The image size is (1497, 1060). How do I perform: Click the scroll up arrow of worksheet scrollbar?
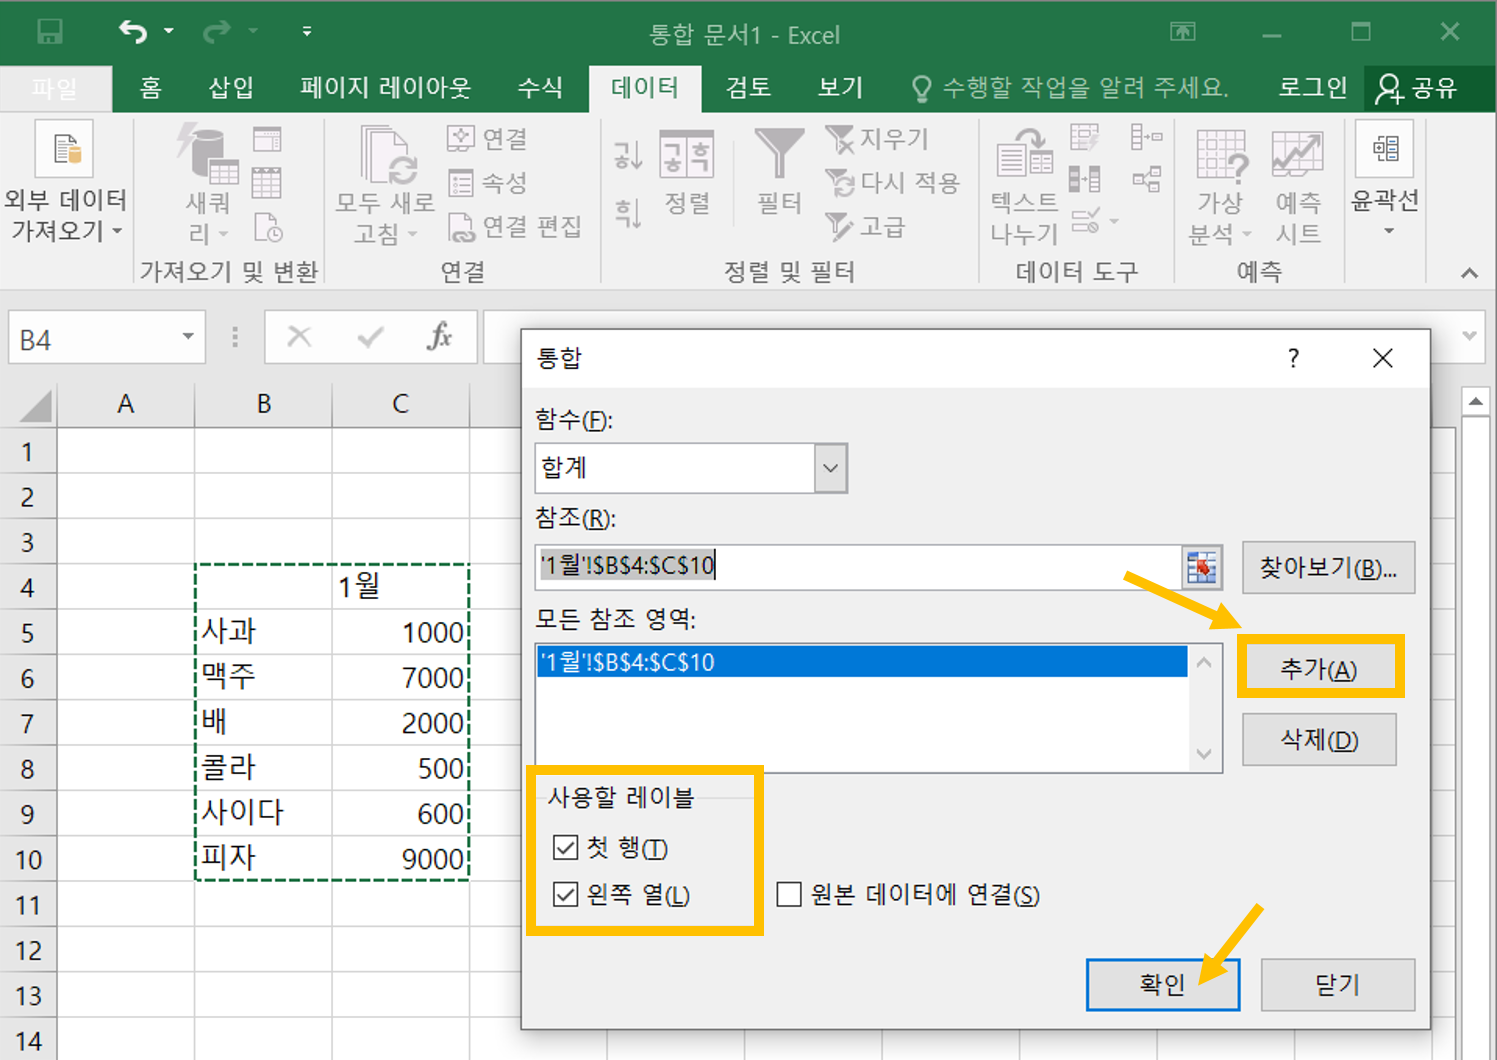[1476, 402]
